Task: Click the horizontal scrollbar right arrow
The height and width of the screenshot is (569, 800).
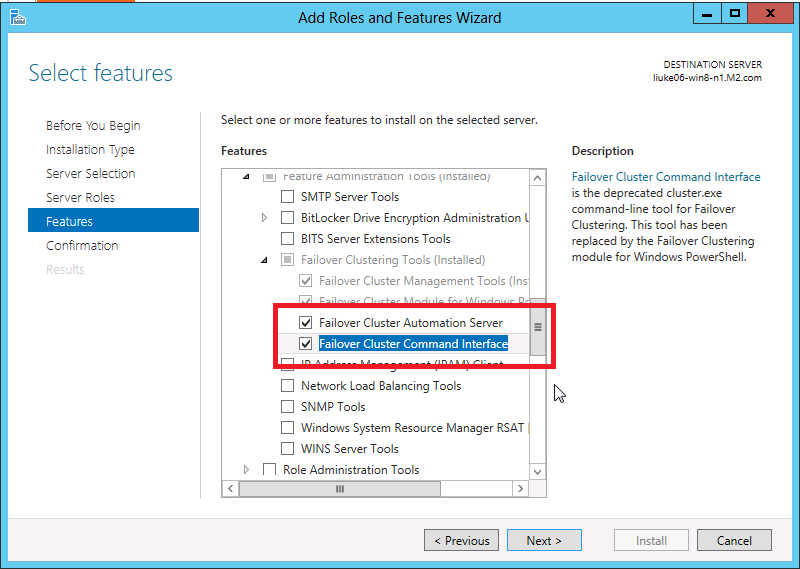Action: click(x=519, y=489)
